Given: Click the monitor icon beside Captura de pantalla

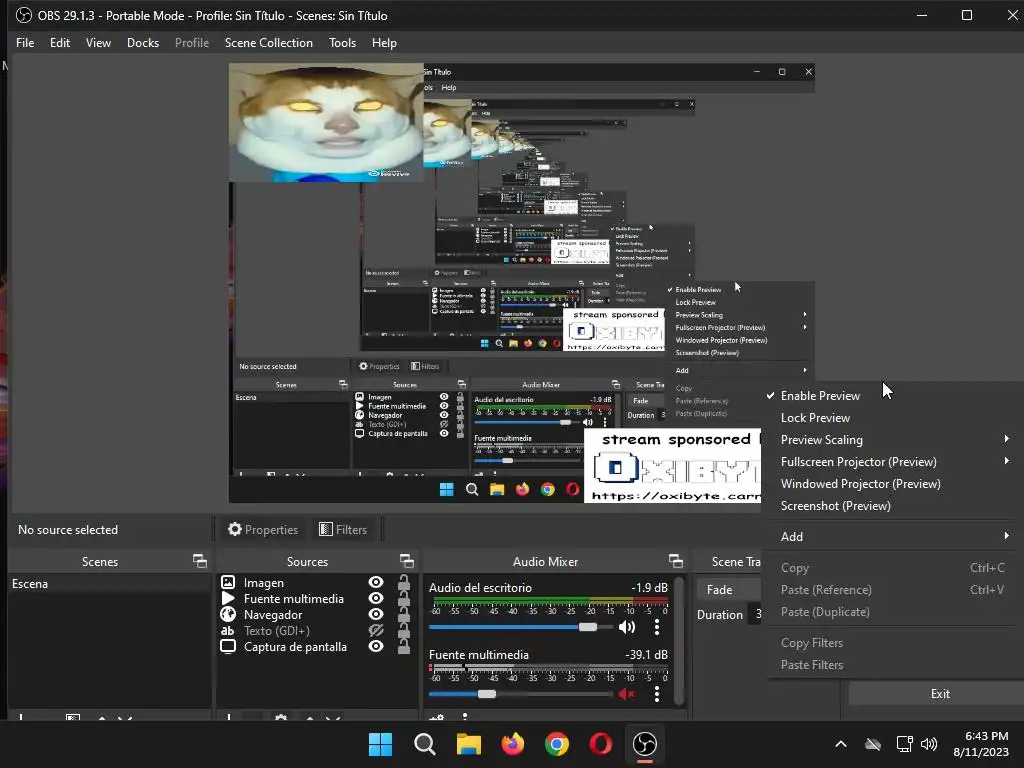Looking at the screenshot, I should (x=228, y=647).
